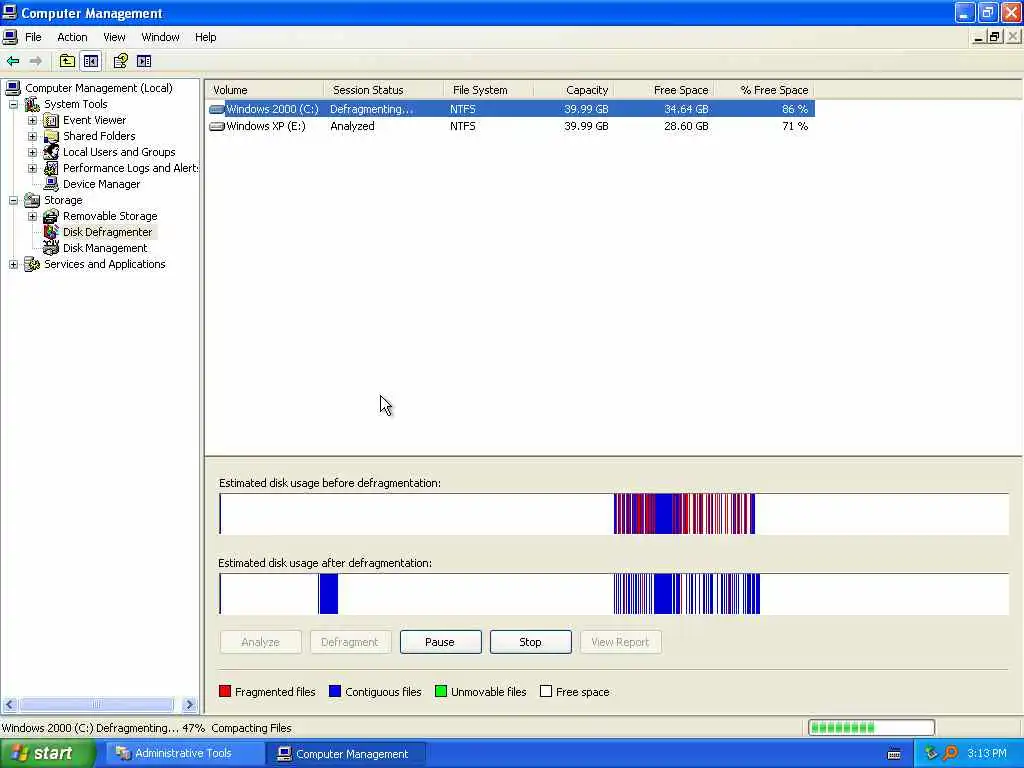Click the Performance Logs and Alerts icon

[x=51, y=168]
